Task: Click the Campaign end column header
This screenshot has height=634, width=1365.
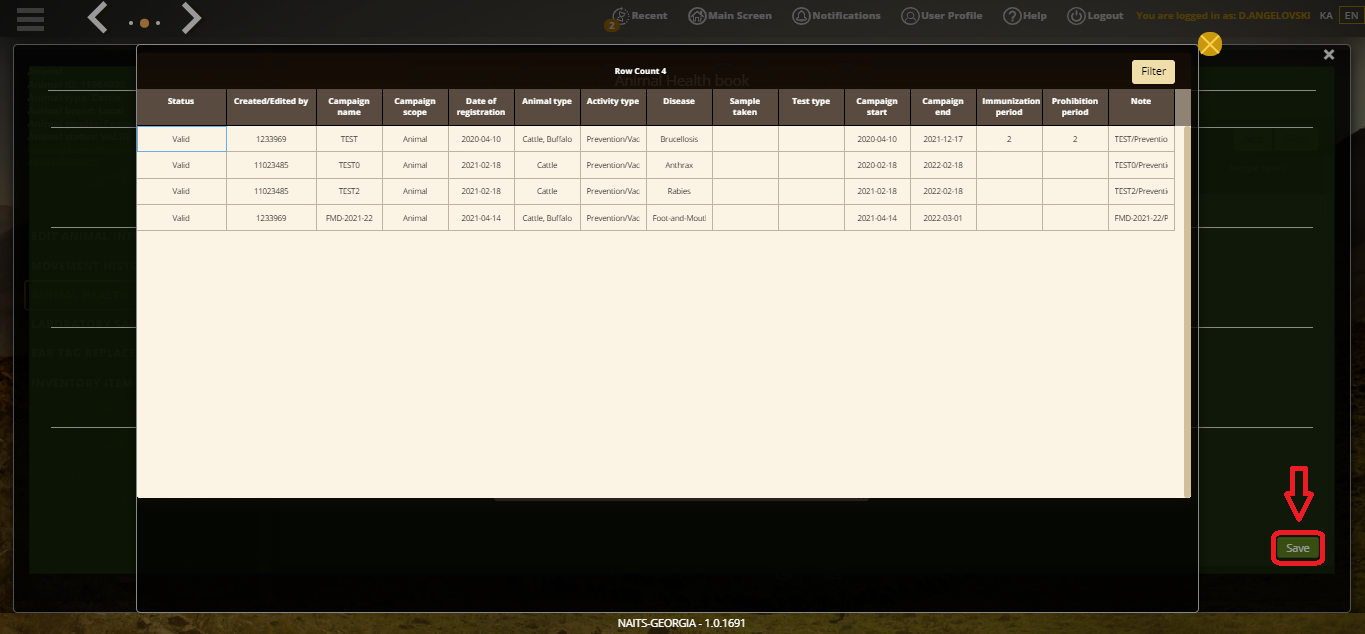Action: click(943, 107)
